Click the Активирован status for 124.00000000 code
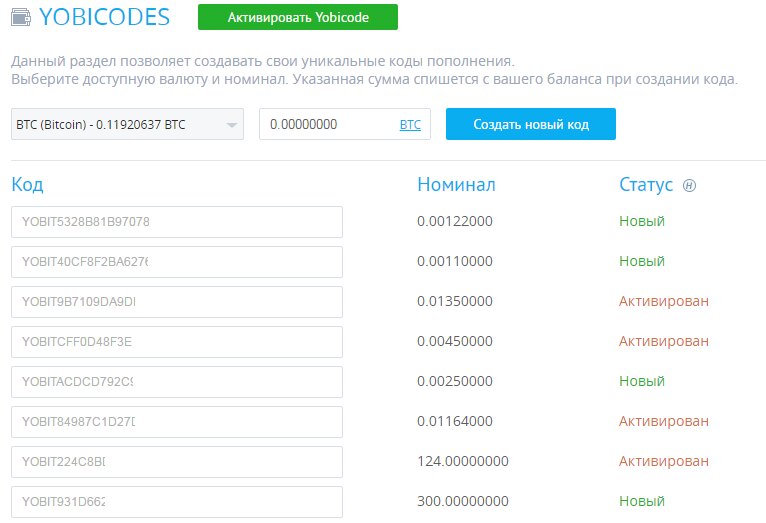Image resolution: width=766 pixels, height=523 pixels. pos(663,461)
